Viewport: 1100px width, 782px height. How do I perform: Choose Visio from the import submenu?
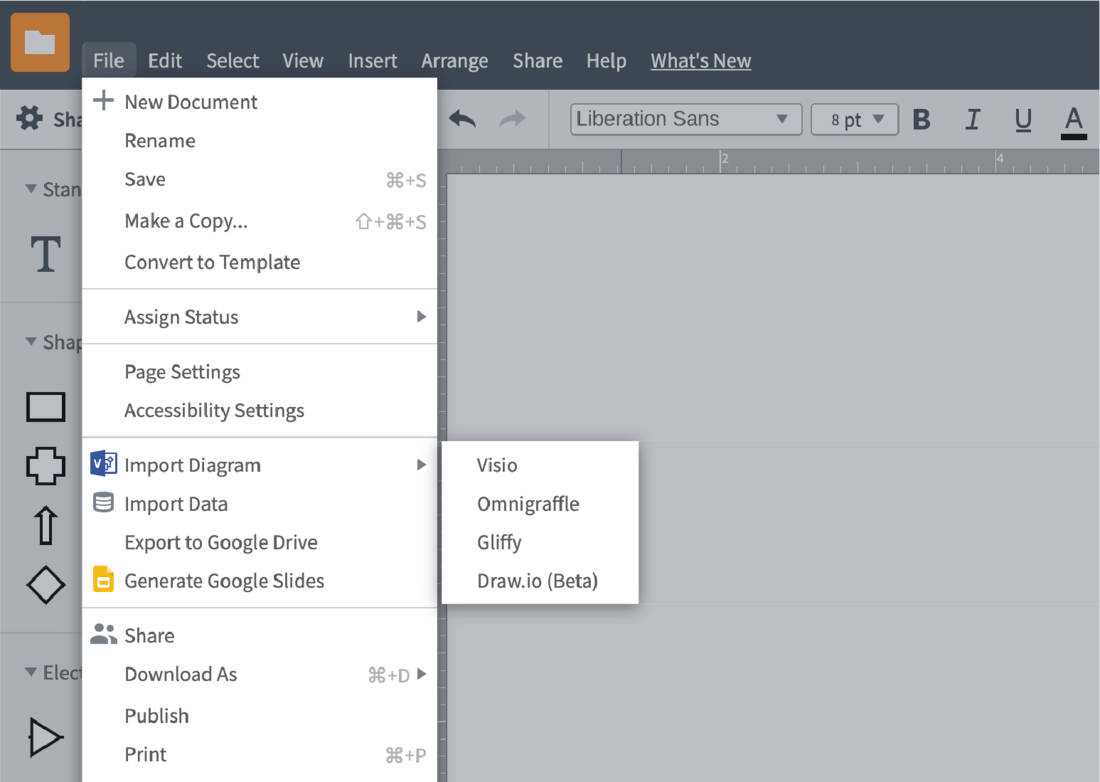click(x=497, y=465)
